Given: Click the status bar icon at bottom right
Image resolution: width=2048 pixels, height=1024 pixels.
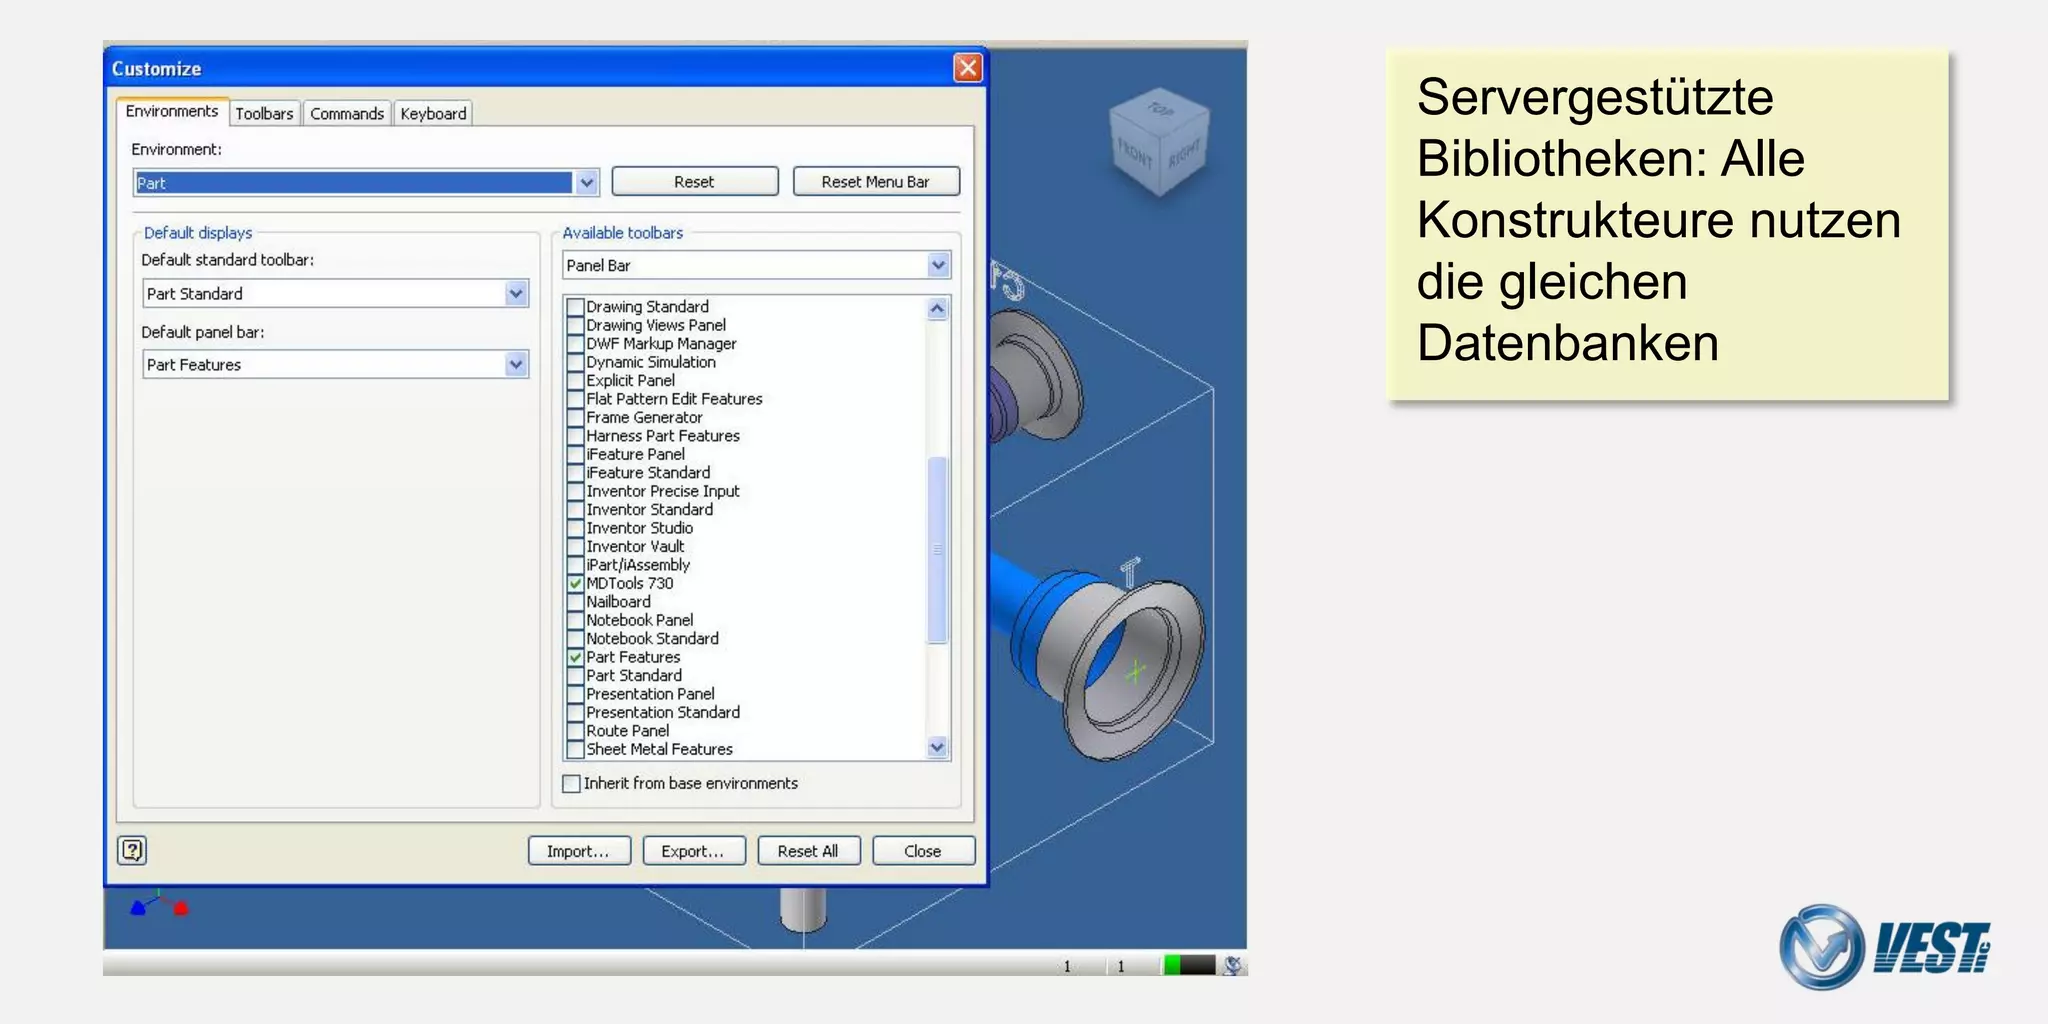Looking at the screenshot, I should 1234,965.
